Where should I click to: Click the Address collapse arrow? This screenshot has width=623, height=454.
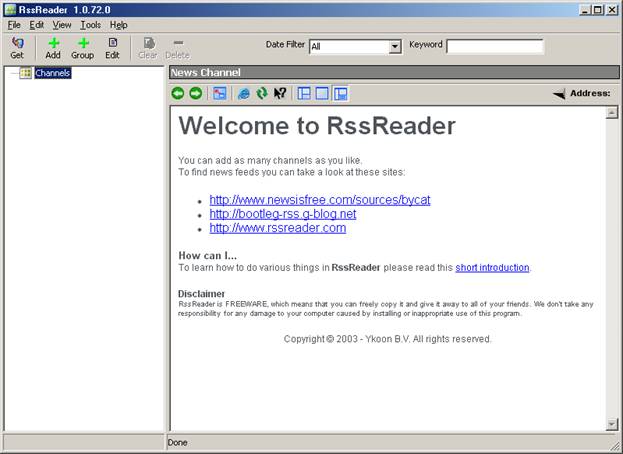click(x=559, y=93)
